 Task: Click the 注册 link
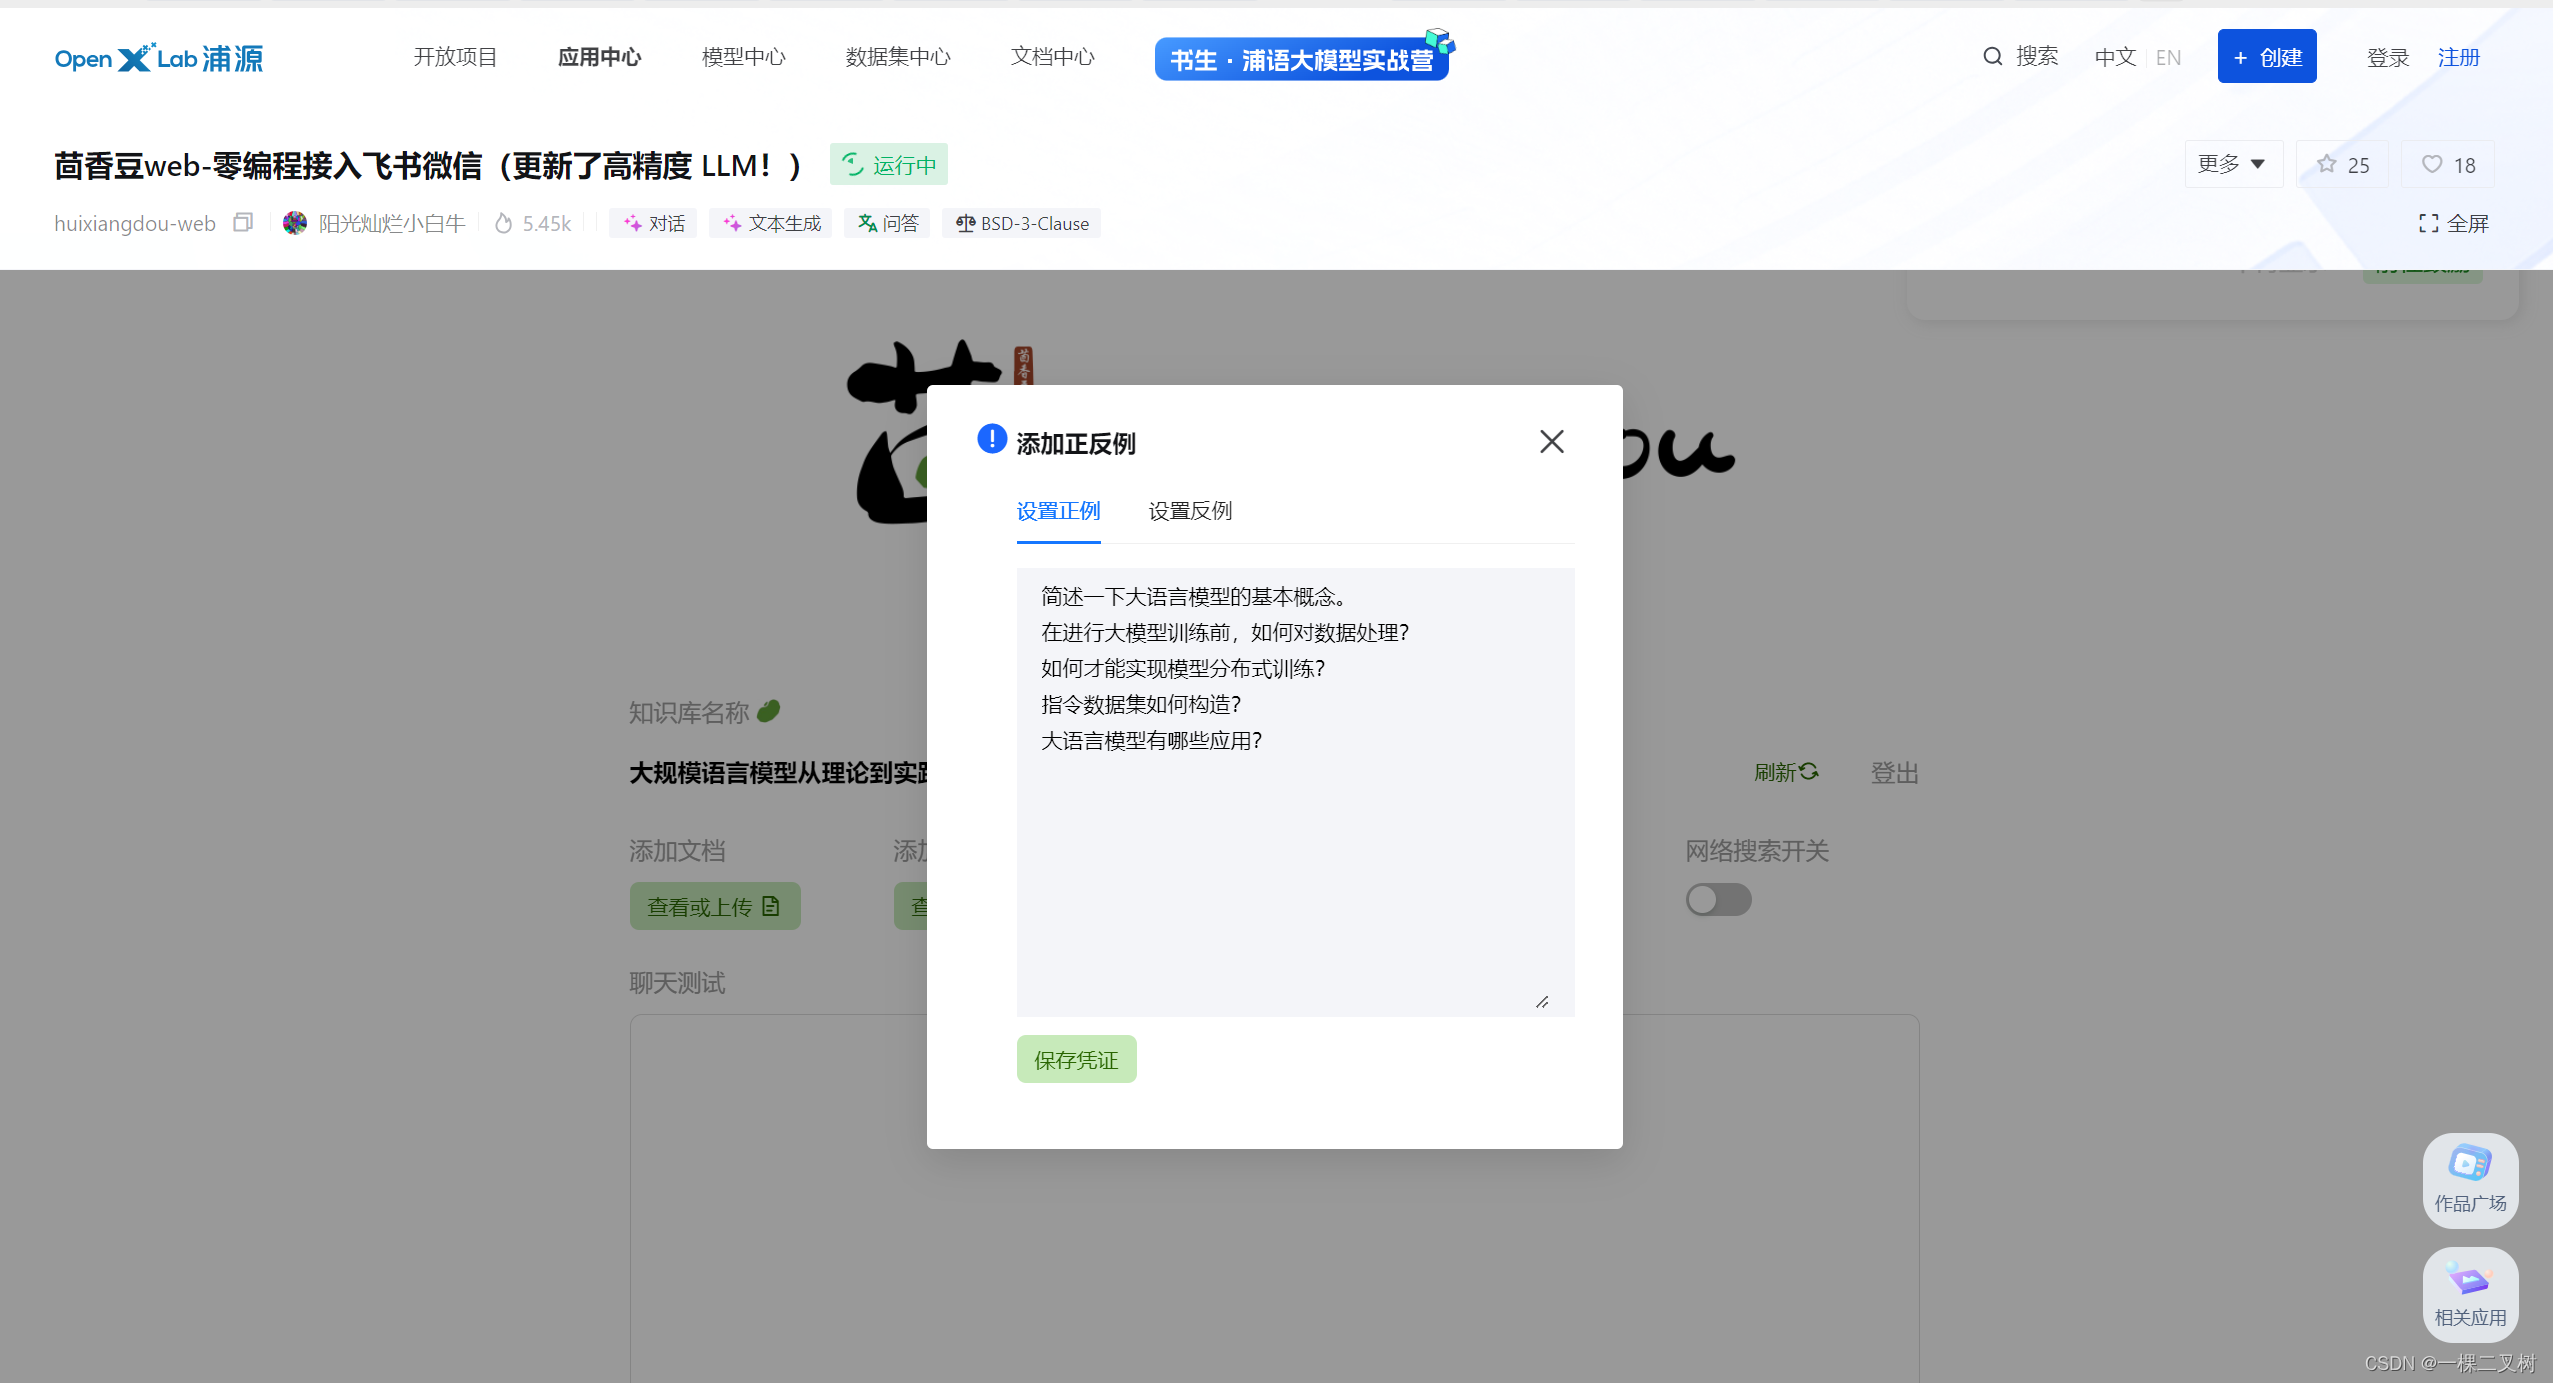tap(2458, 57)
